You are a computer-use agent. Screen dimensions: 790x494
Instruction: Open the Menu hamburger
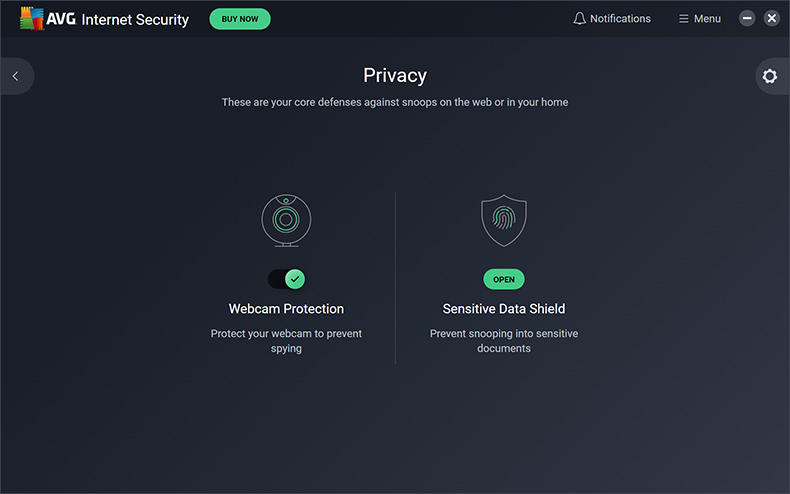tap(700, 19)
